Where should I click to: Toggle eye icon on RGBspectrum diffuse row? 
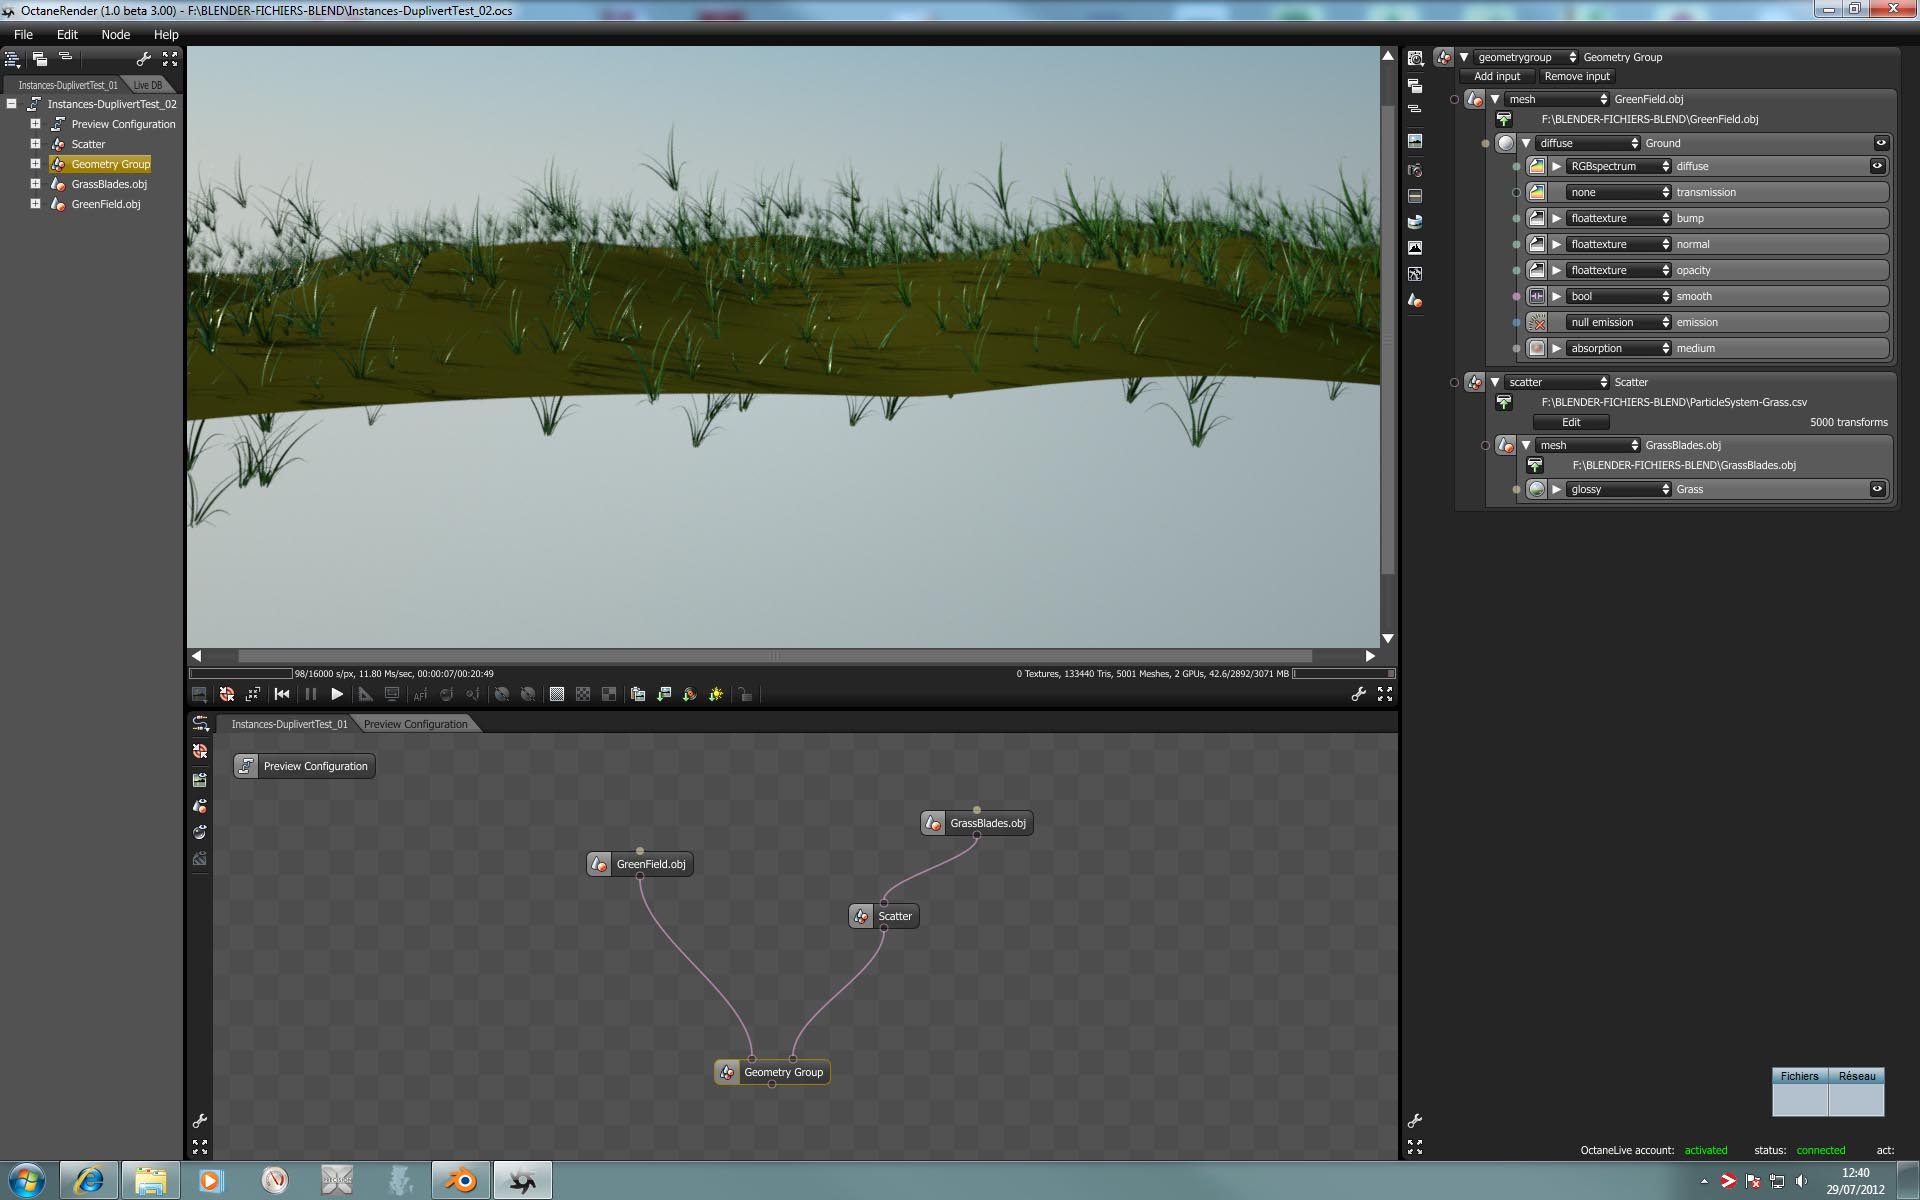[x=1877, y=166]
